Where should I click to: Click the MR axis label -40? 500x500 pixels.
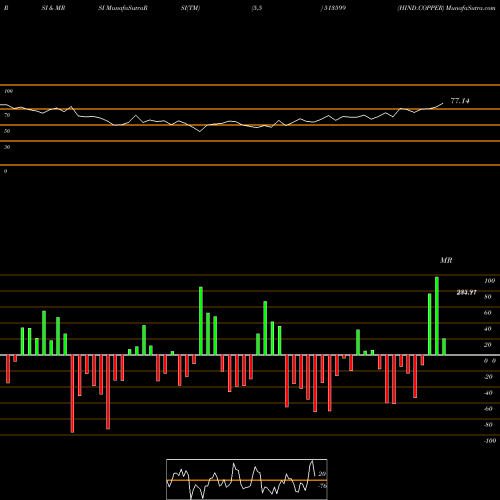click(x=488, y=393)
